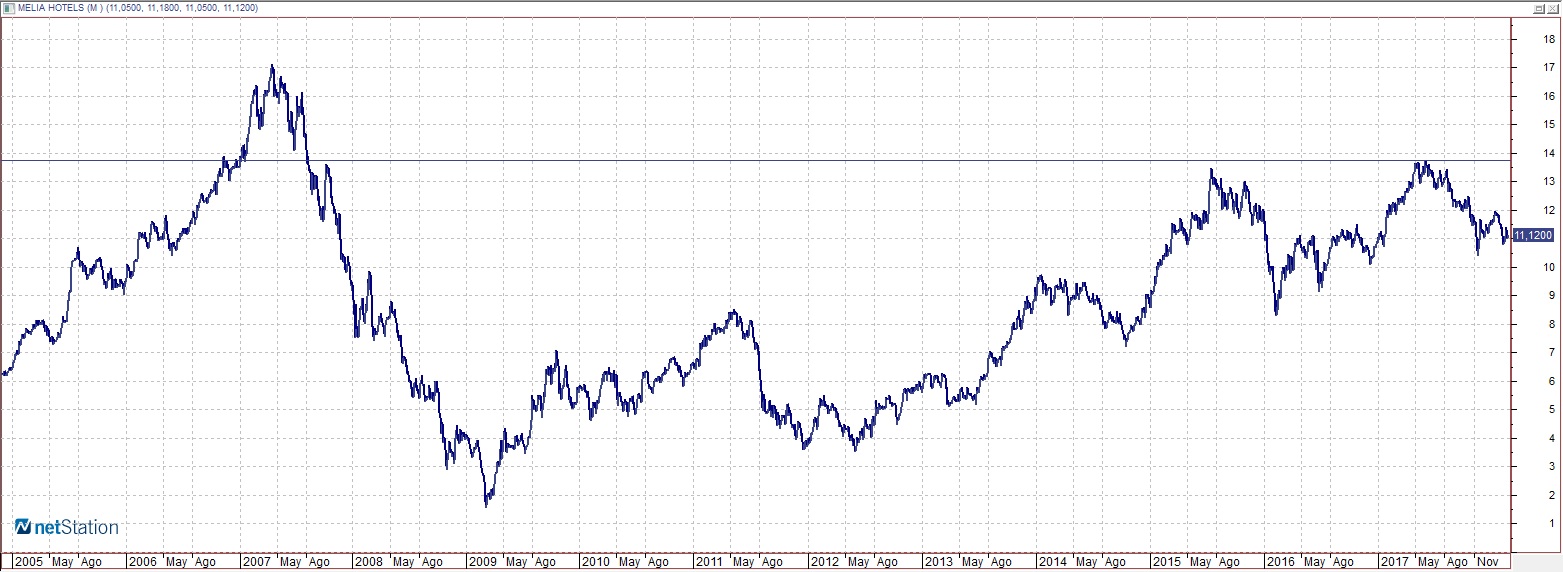The height and width of the screenshot is (572, 1563).
Task: Click the 14 value on price axis
Action: (1547, 154)
